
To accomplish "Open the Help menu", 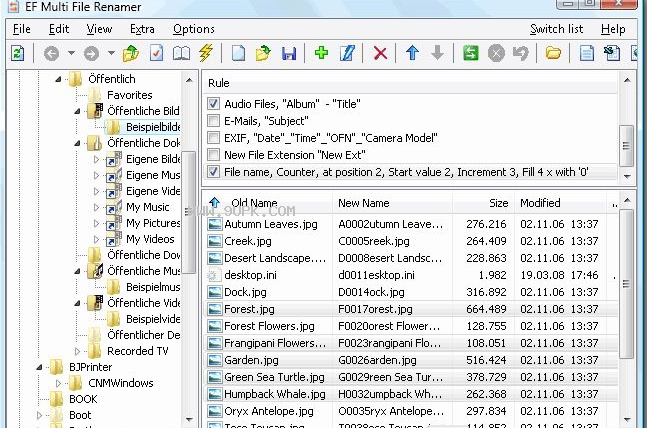I will (x=613, y=29).
